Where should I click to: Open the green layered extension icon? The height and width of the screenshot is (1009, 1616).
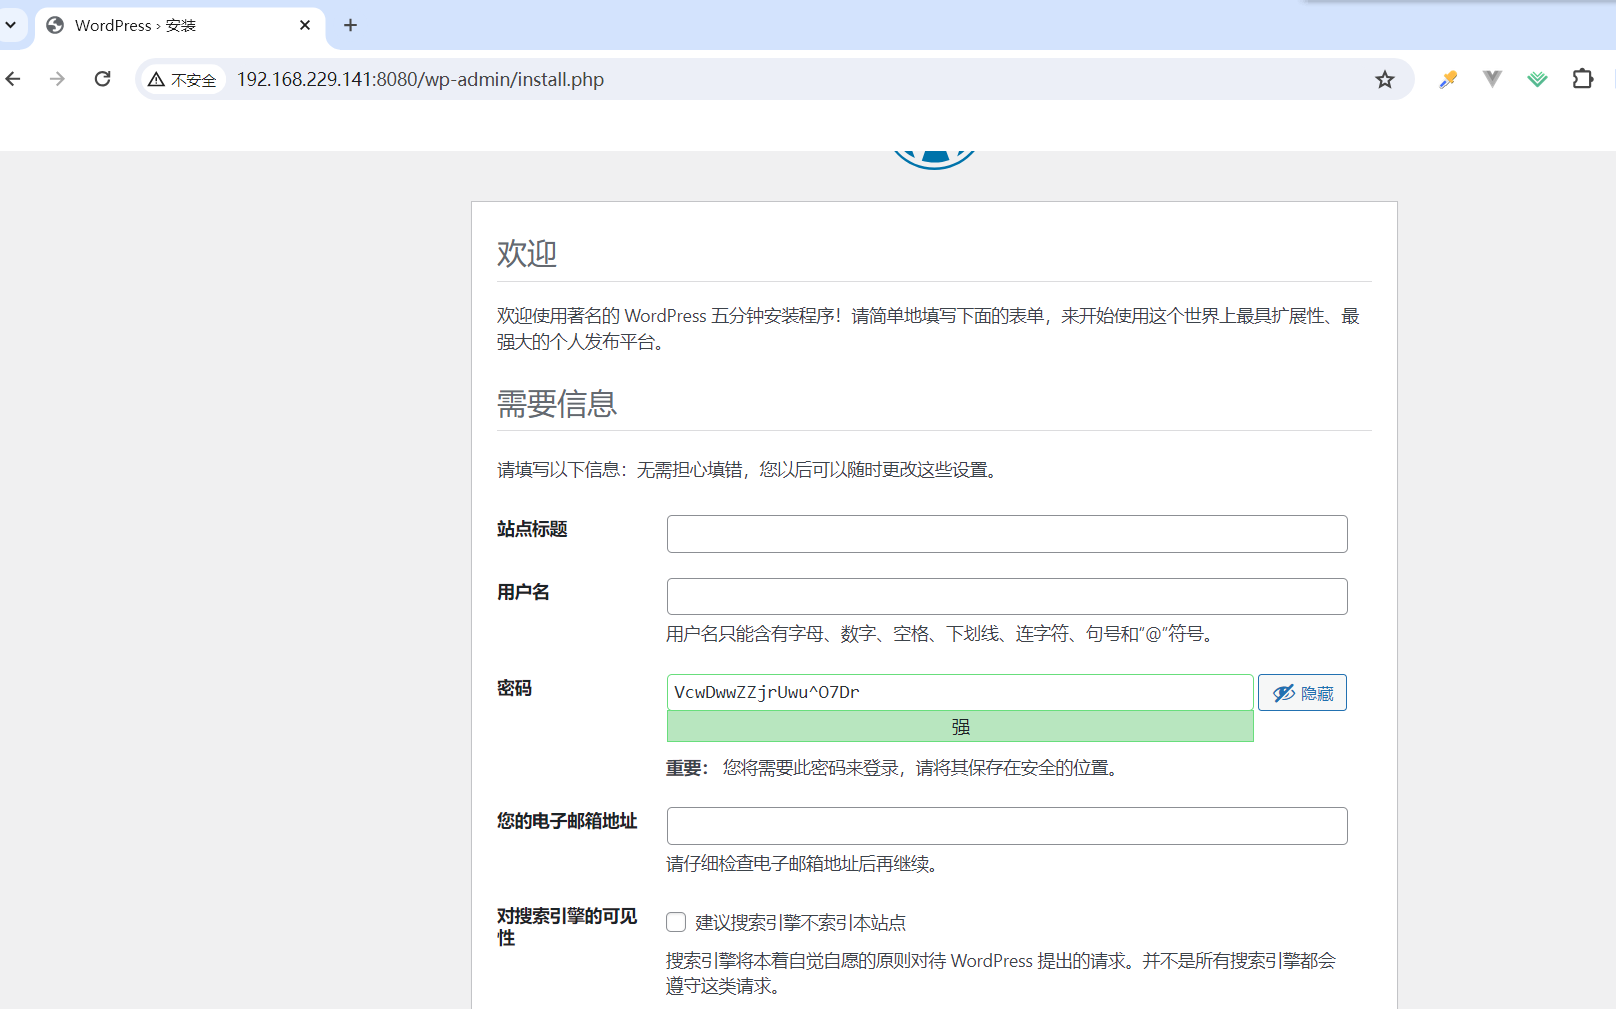pyautogui.click(x=1537, y=79)
